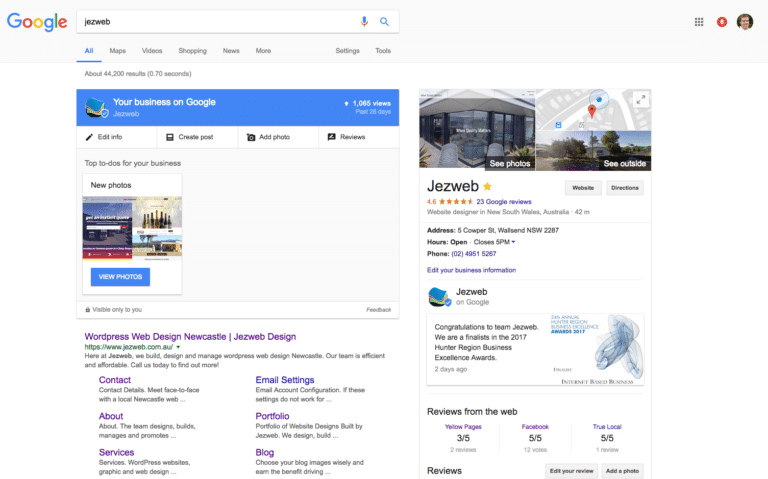
Task: Click the Website button
Action: (583, 188)
